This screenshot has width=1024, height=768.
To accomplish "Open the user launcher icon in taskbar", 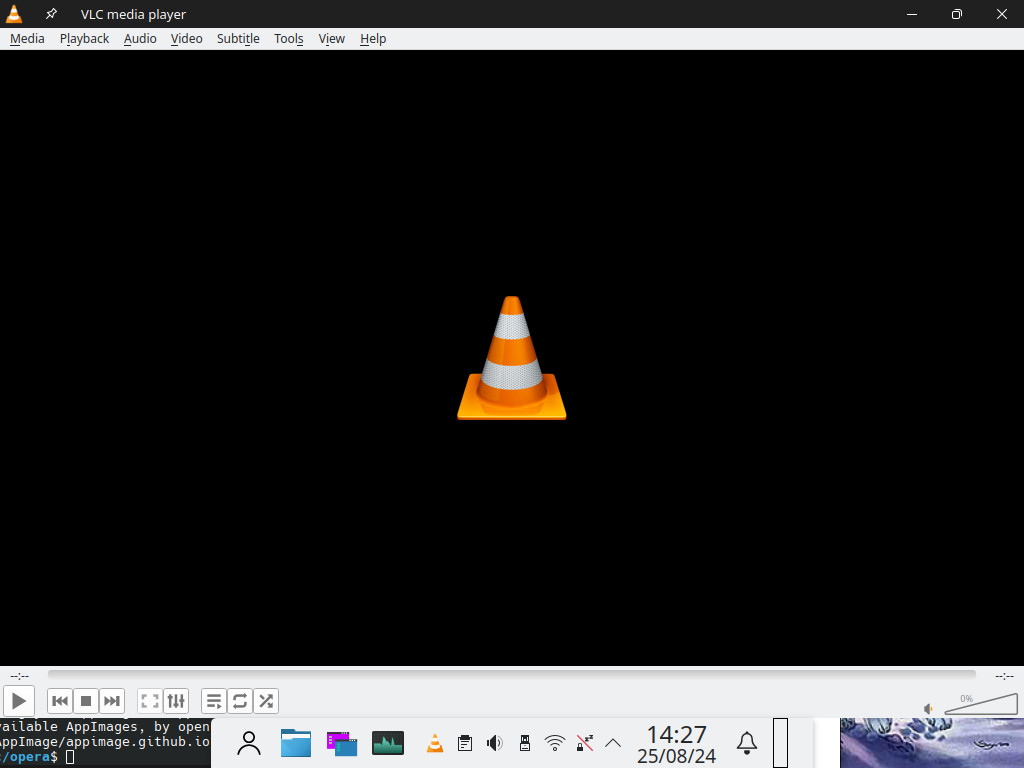I will (249, 743).
